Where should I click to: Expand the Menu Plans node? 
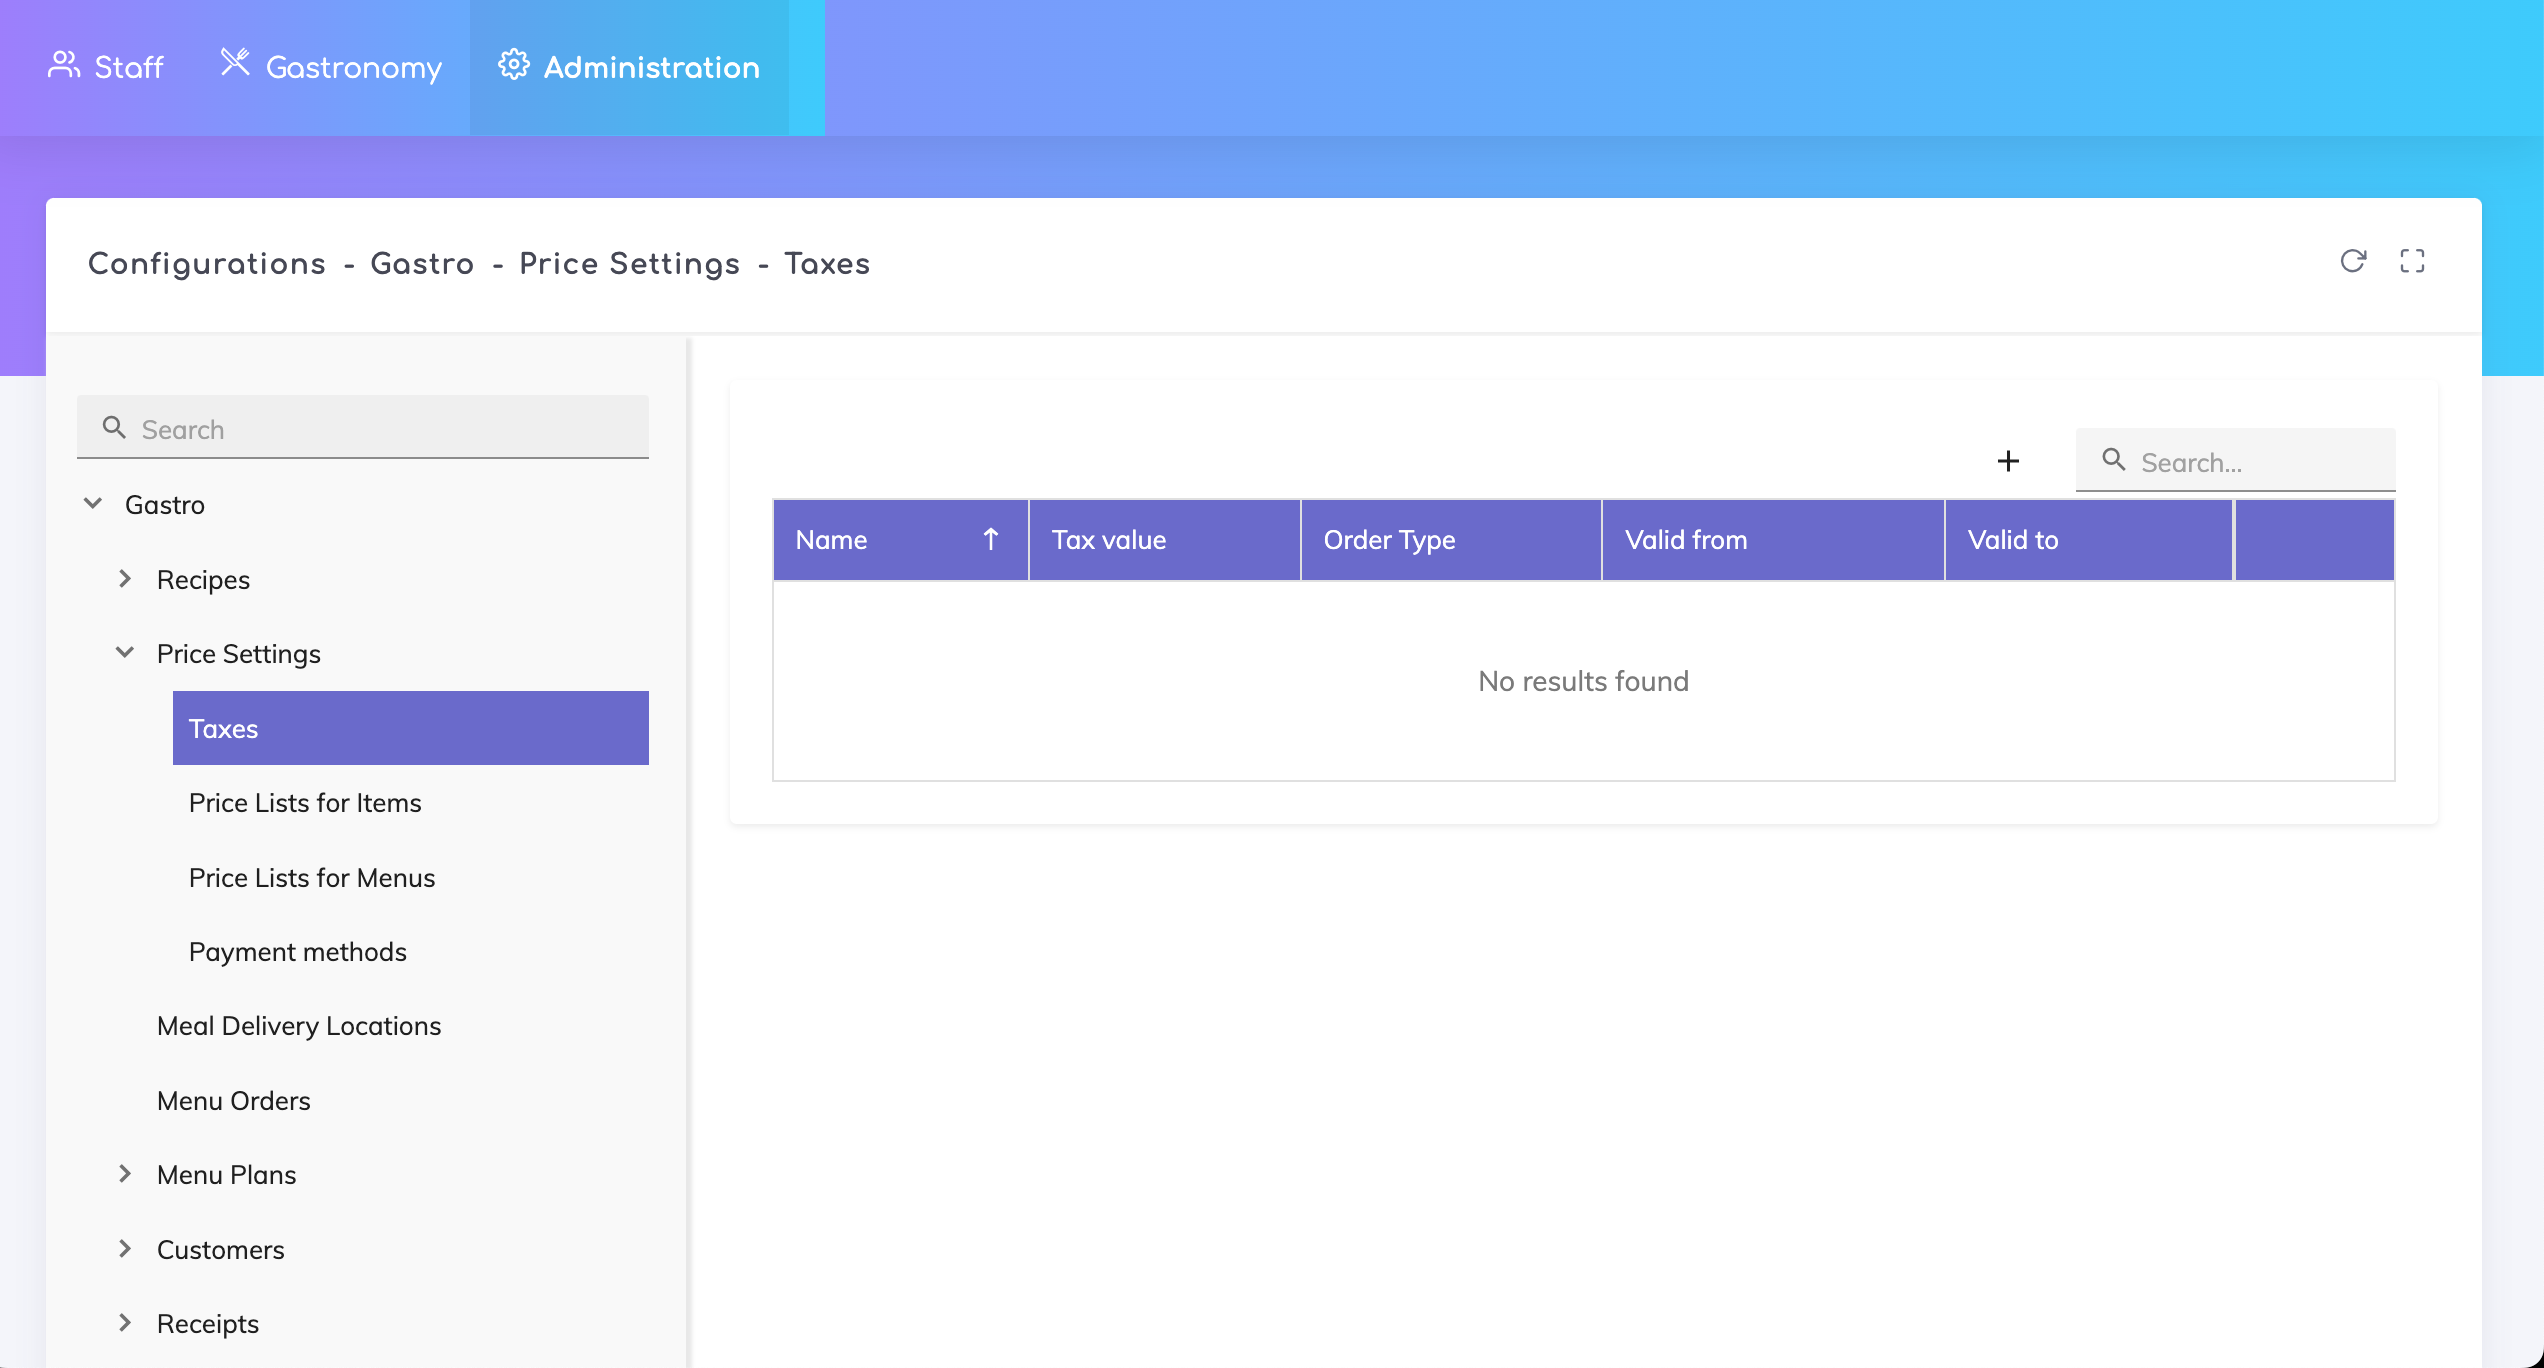click(x=125, y=1174)
